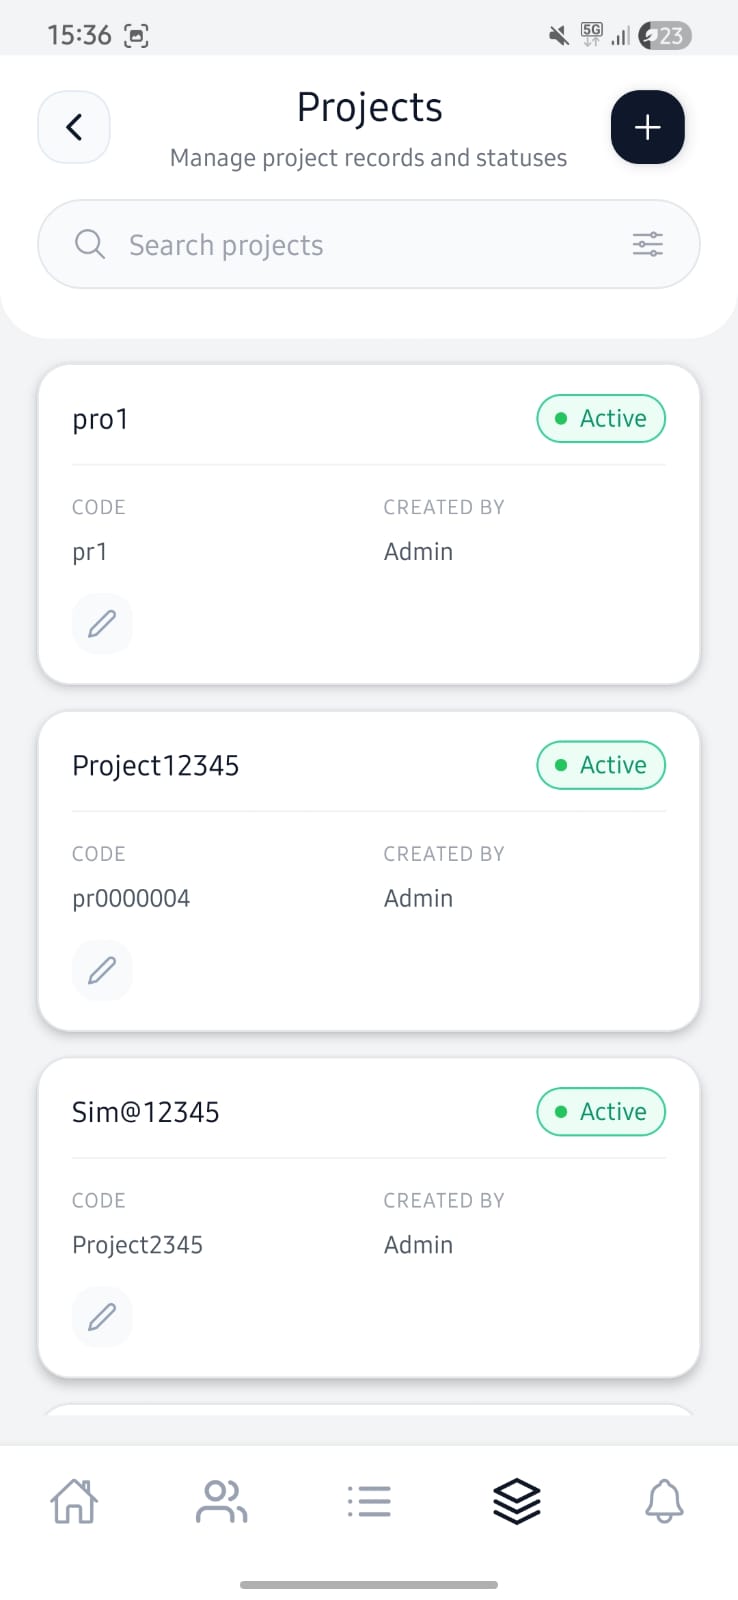The image size is (738, 1600).
Task: Open the pro1 project card title
Action: pyautogui.click(x=101, y=420)
